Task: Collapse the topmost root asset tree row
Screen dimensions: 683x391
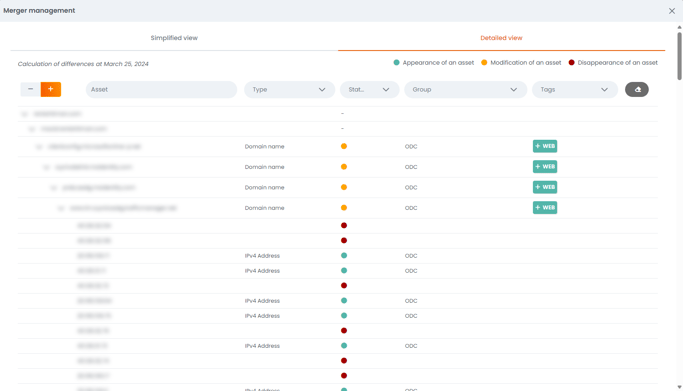Action: point(24,114)
